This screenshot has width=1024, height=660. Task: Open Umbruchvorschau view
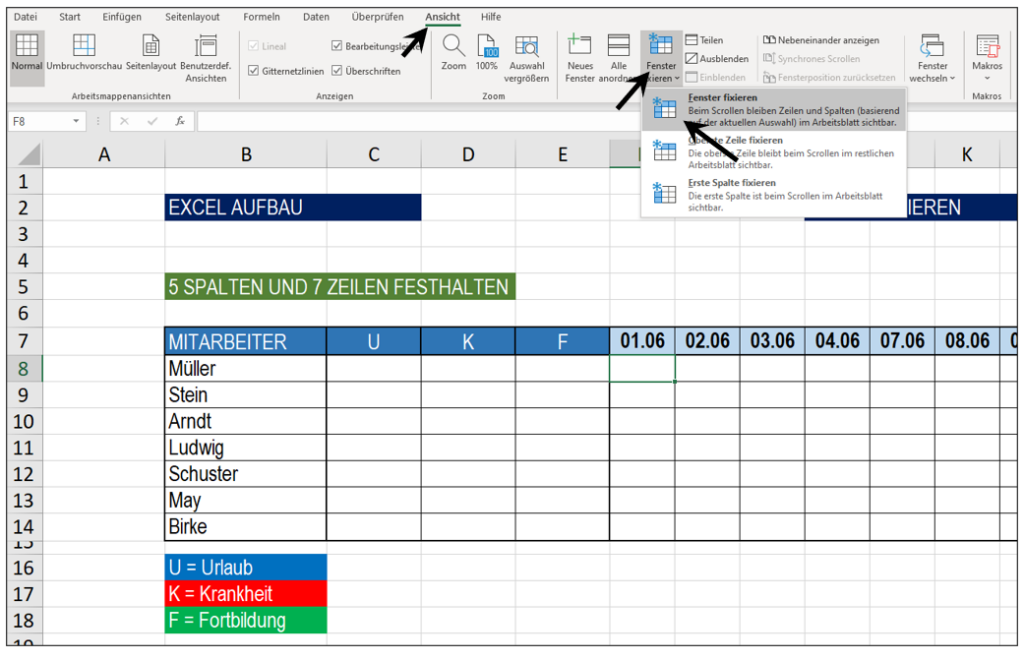[x=84, y=53]
